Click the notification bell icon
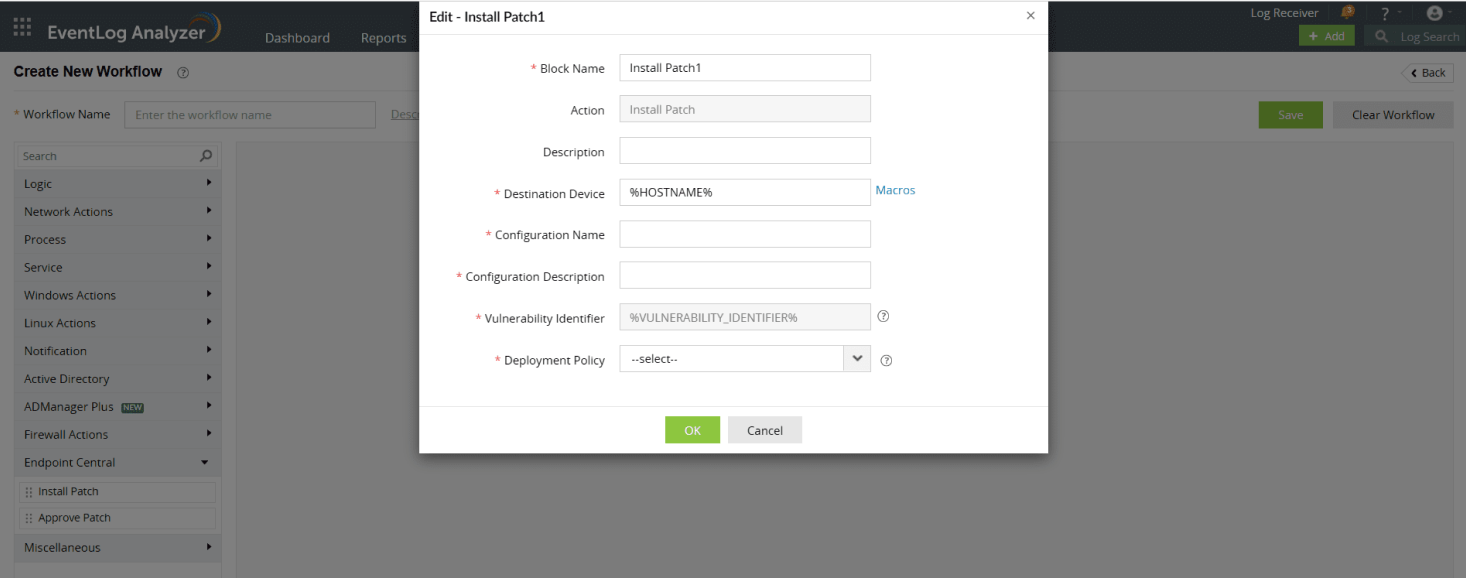This screenshot has width=1466, height=578. click(1348, 13)
